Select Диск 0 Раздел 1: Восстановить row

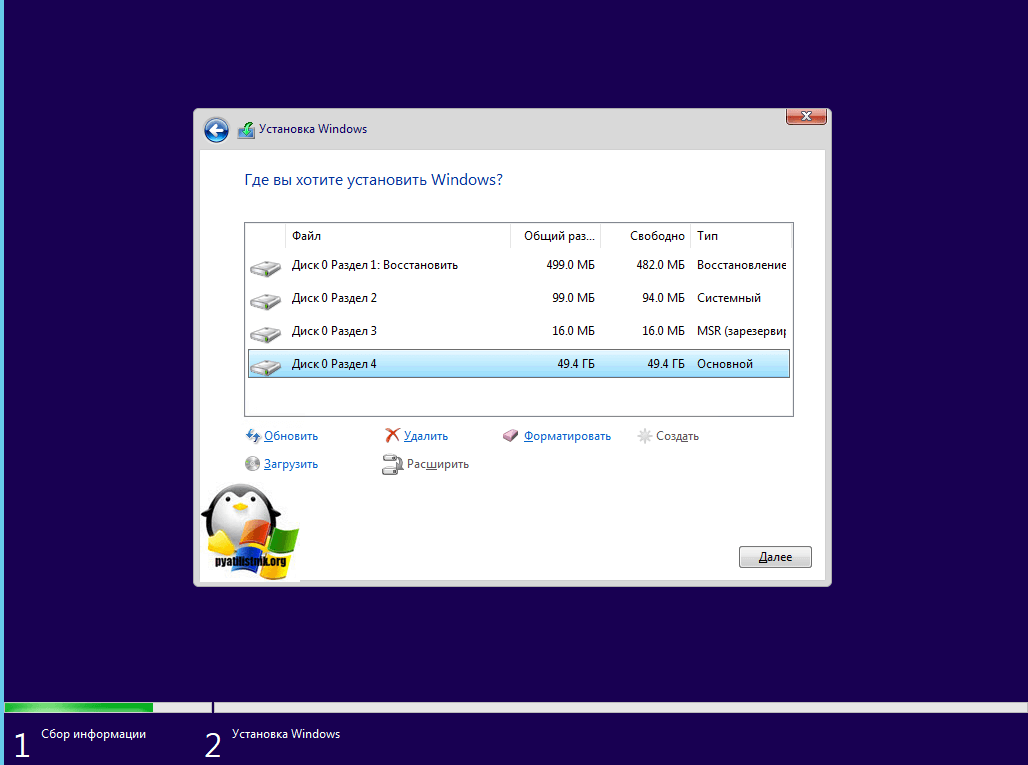[x=374, y=265]
